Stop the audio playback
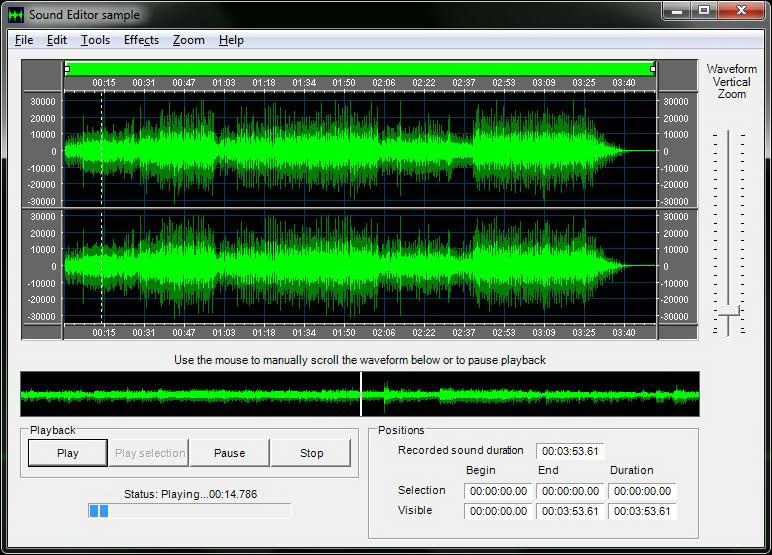The height and width of the screenshot is (555, 772). tap(311, 453)
